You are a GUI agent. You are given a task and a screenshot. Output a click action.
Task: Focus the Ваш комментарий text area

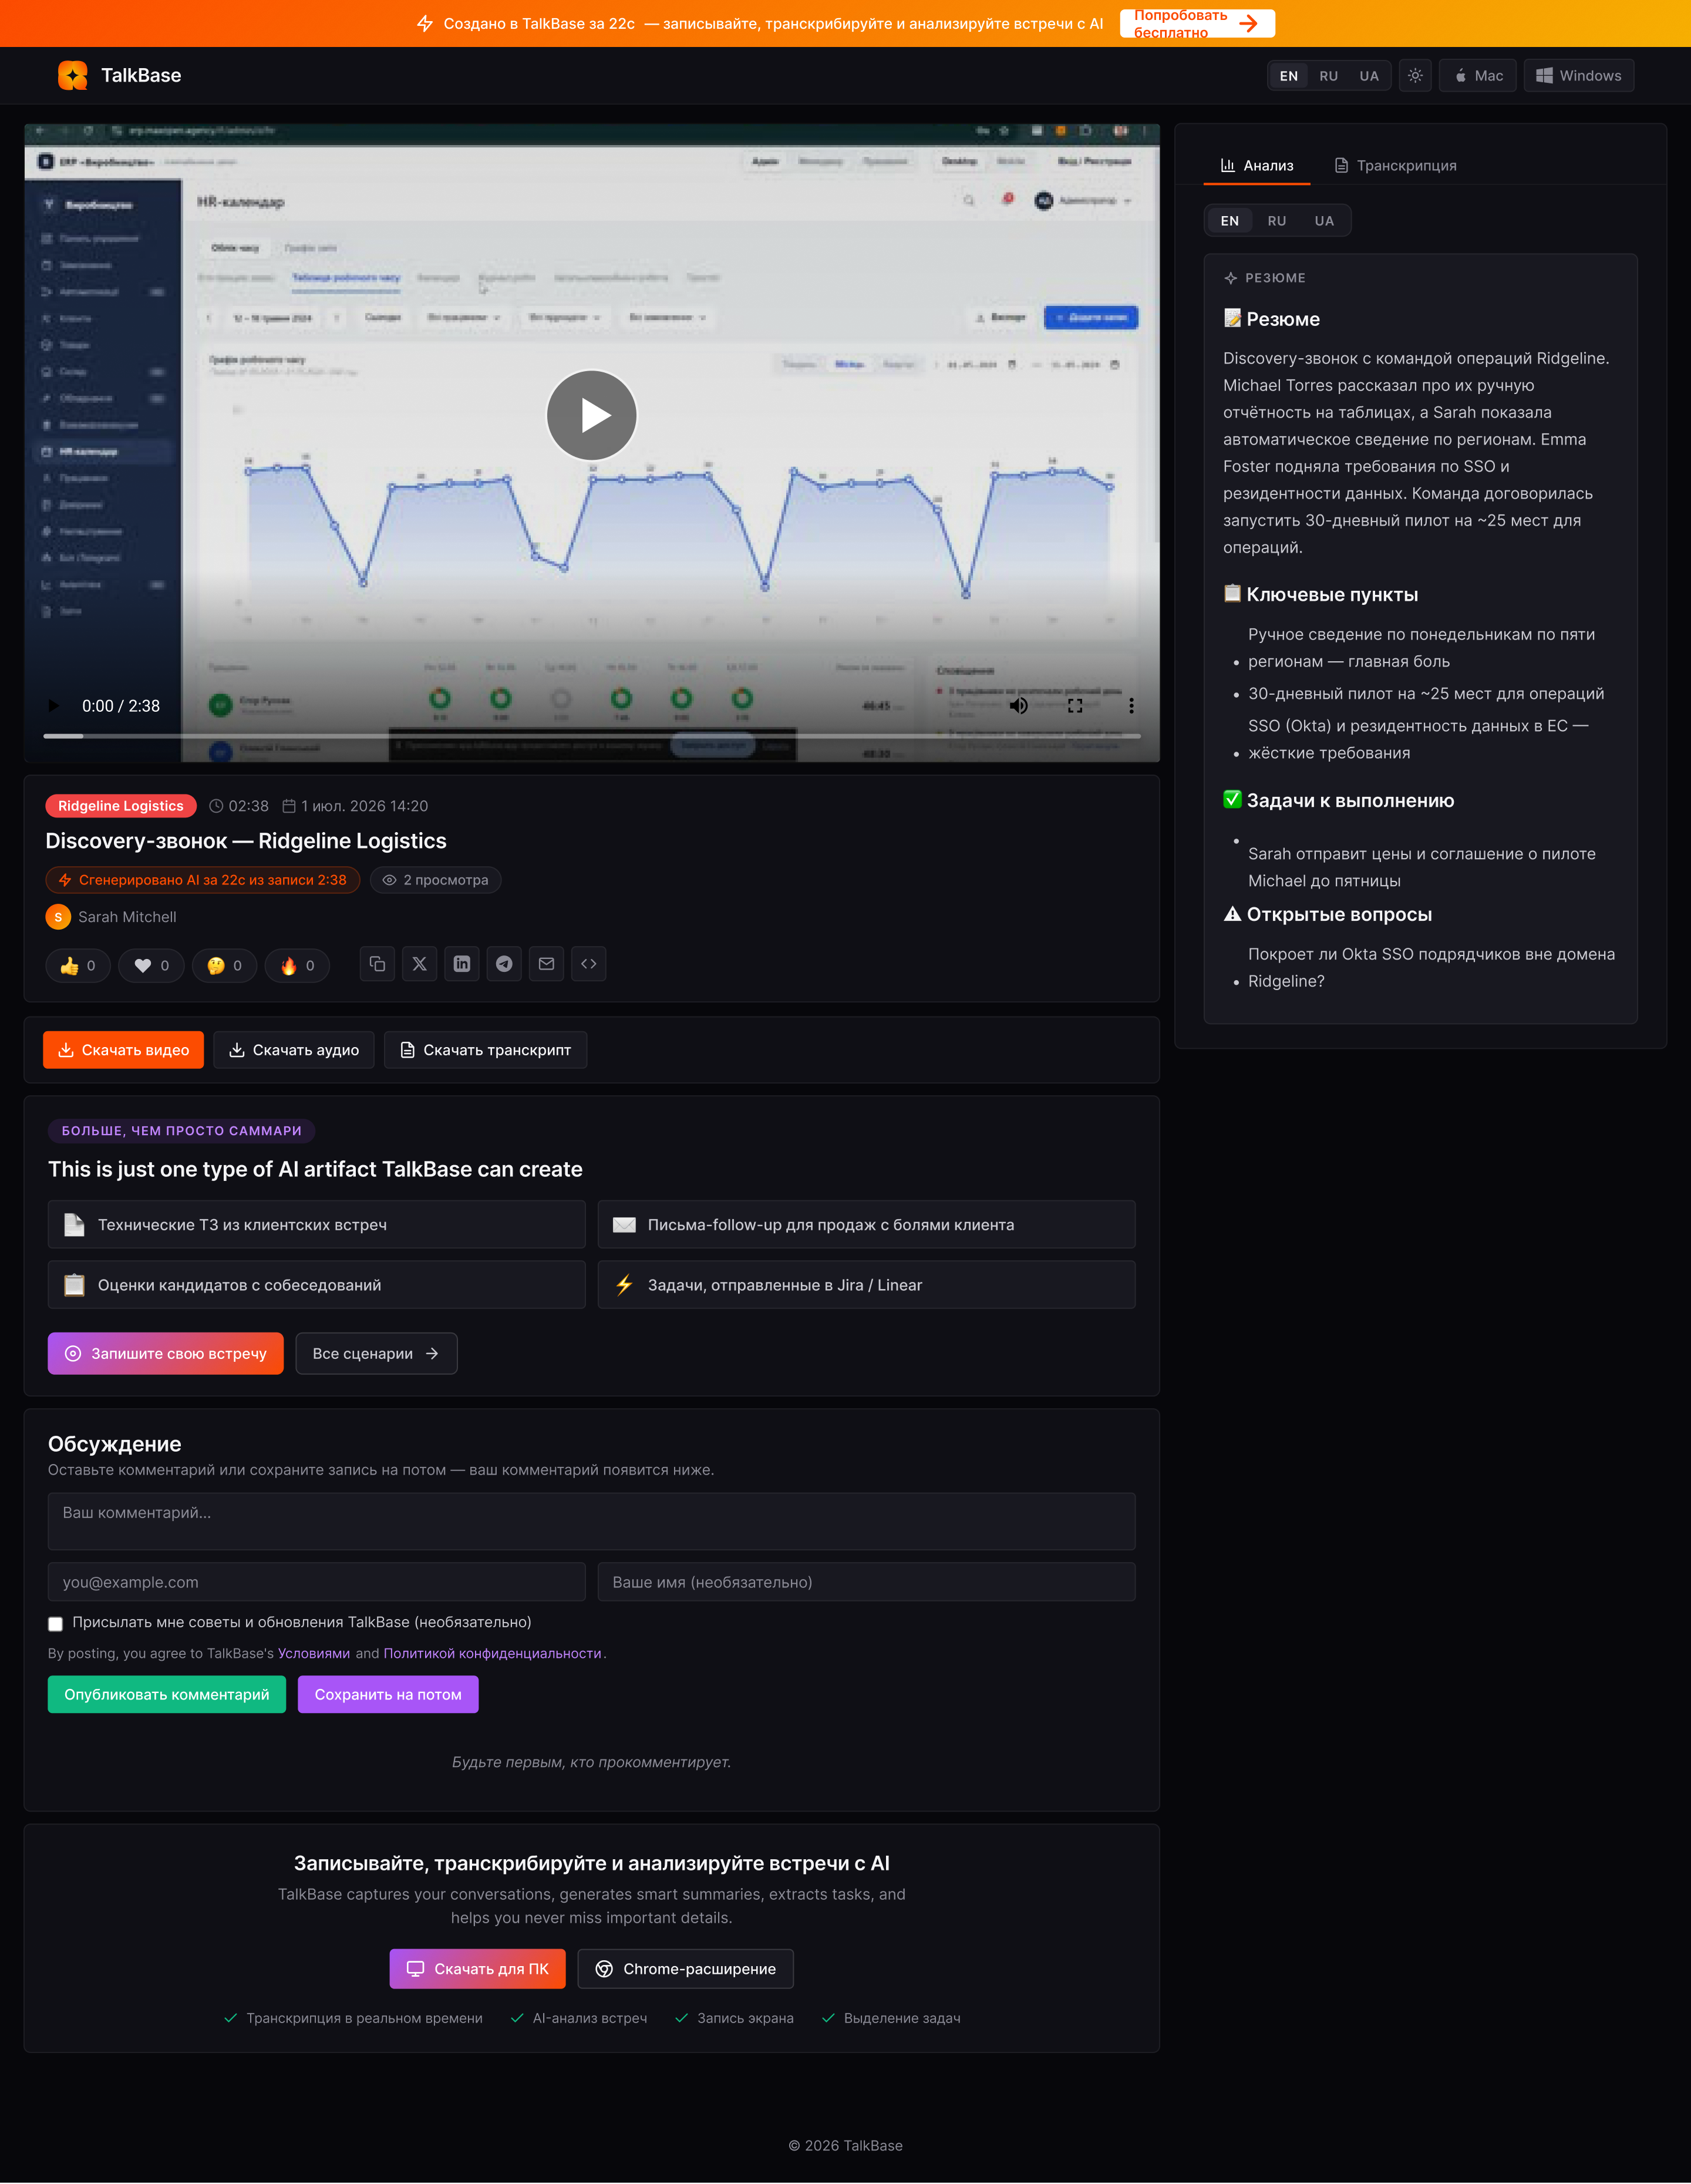[591, 1522]
